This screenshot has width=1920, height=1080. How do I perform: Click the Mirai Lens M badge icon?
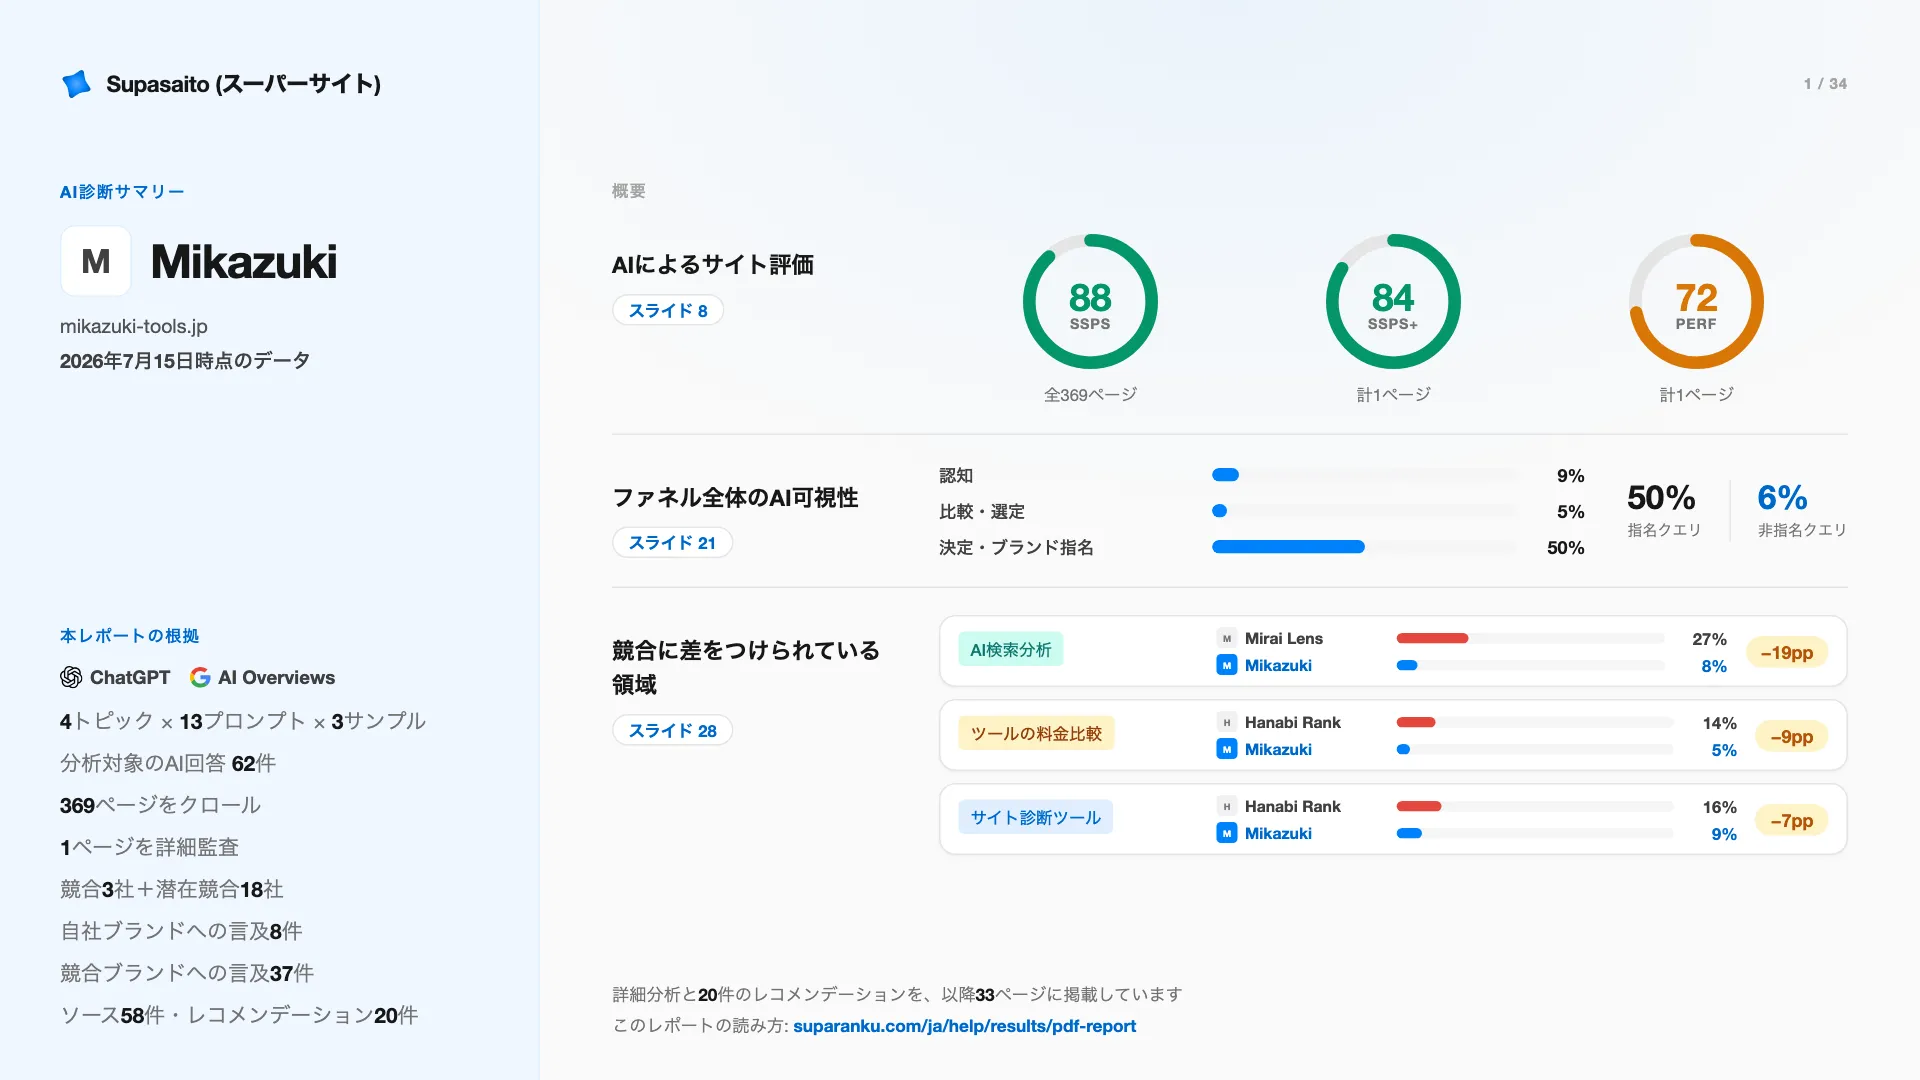pyautogui.click(x=1227, y=638)
